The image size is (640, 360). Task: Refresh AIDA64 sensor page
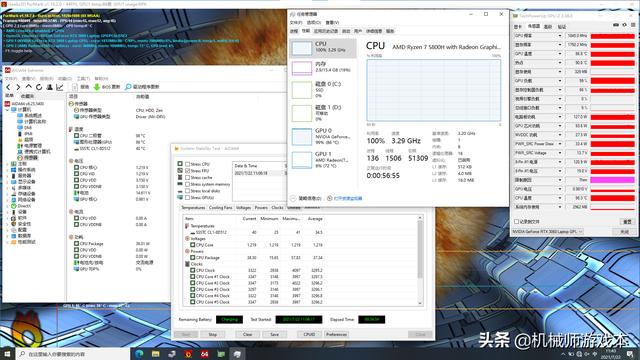click(x=39, y=87)
